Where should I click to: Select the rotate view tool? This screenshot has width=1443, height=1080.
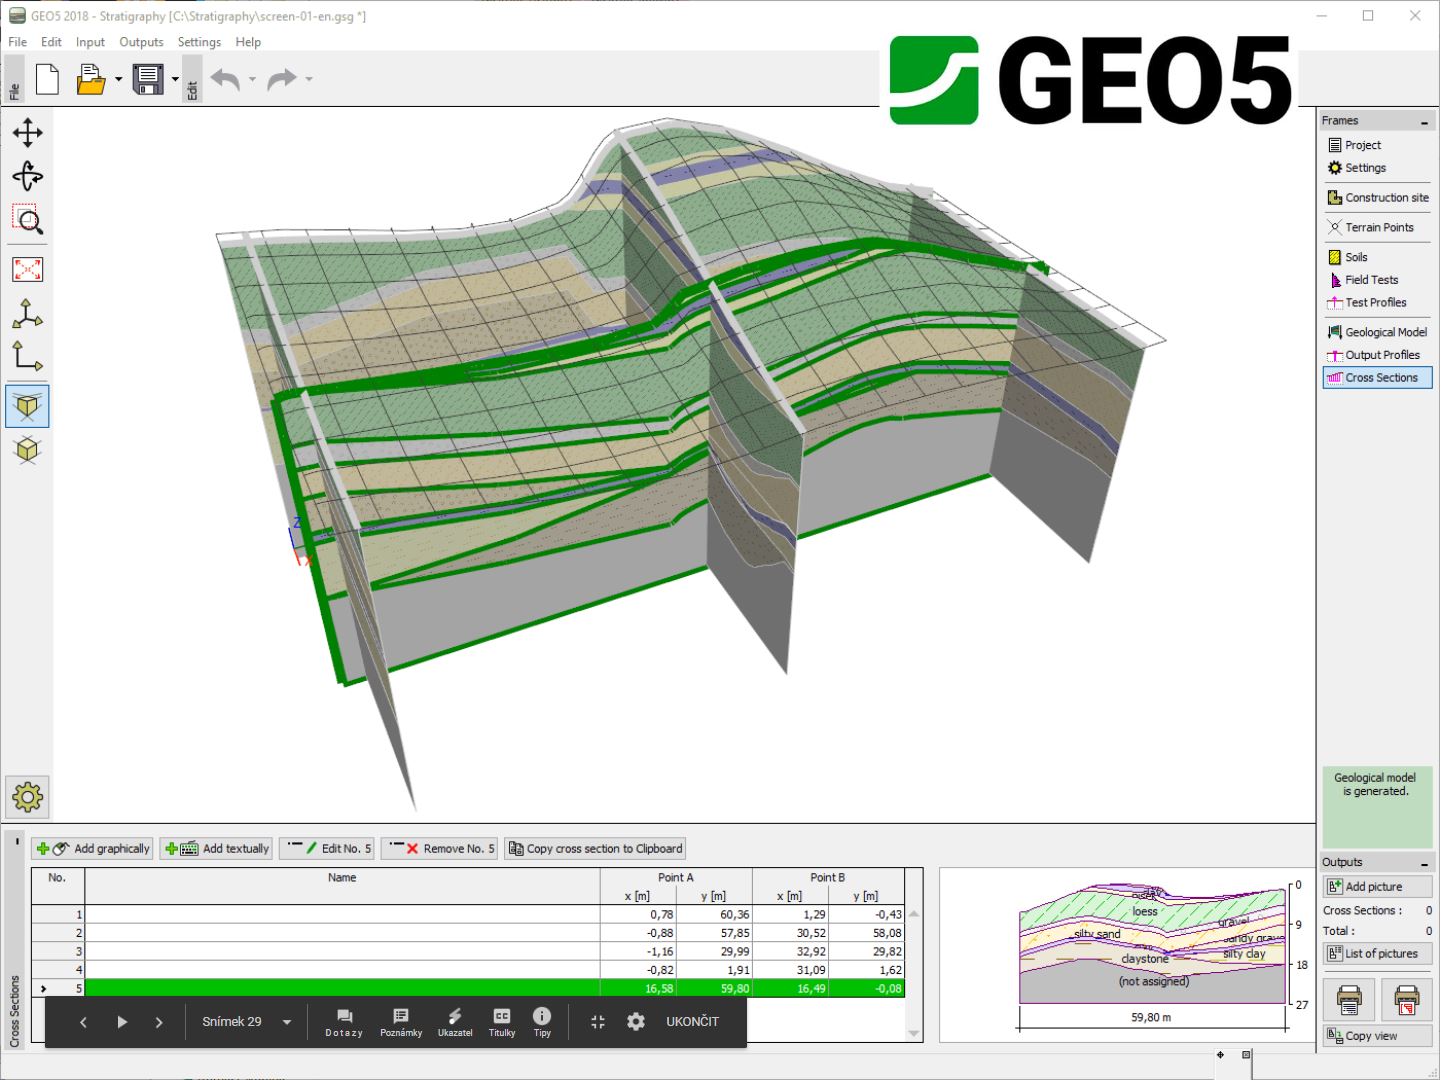point(27,177)
